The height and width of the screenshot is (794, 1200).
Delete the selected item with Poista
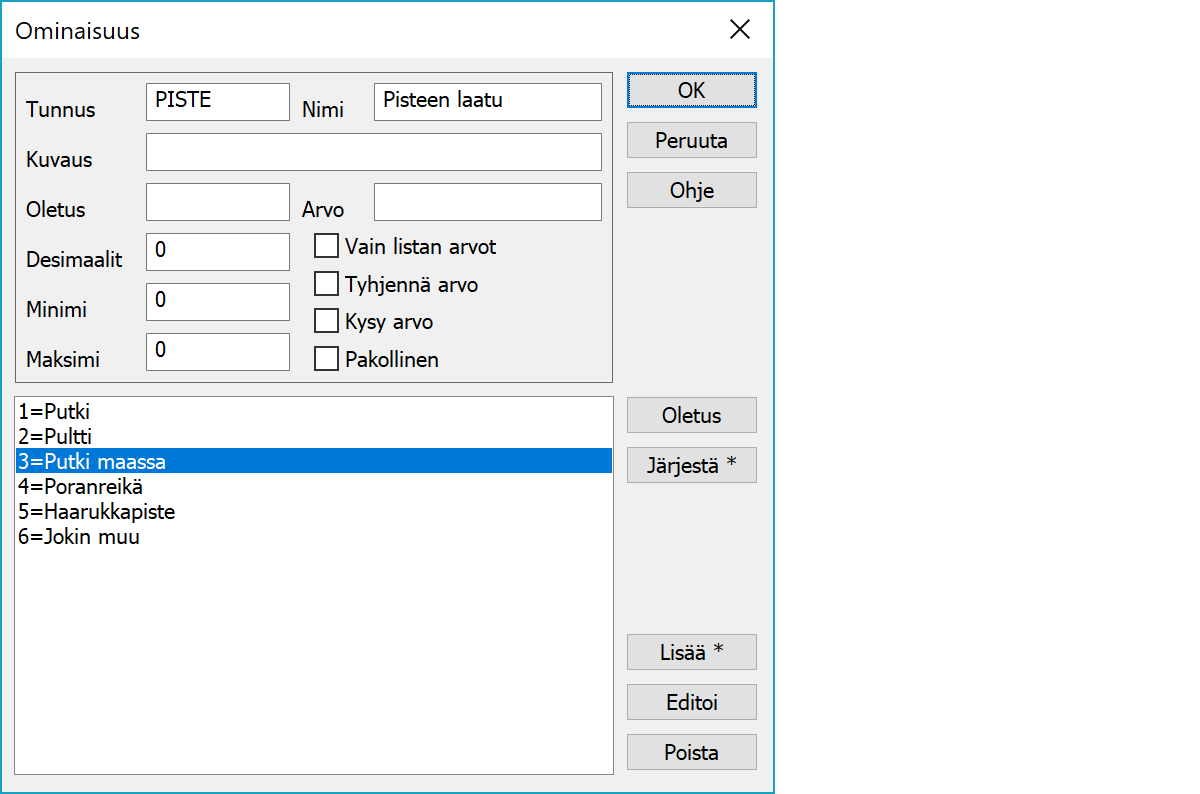click(691, 752)
